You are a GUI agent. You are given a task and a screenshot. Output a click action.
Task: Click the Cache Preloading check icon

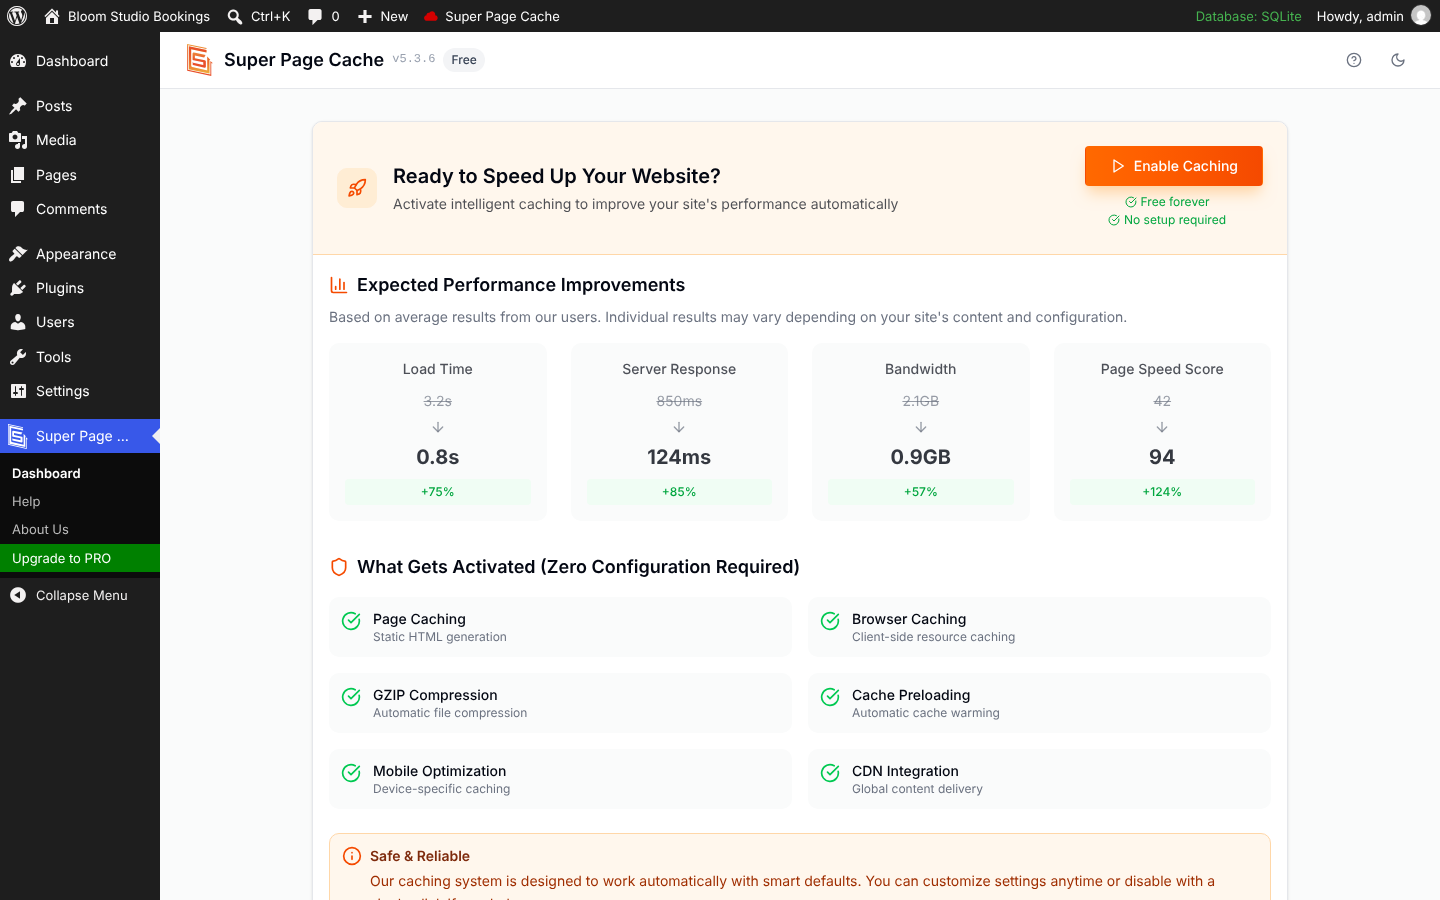(x=830, y=697)
